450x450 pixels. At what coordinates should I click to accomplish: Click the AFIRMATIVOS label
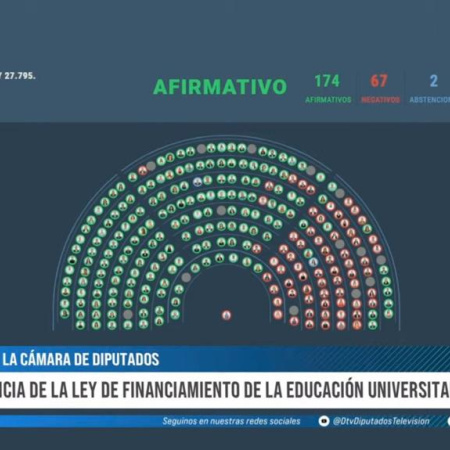[328, 100]
